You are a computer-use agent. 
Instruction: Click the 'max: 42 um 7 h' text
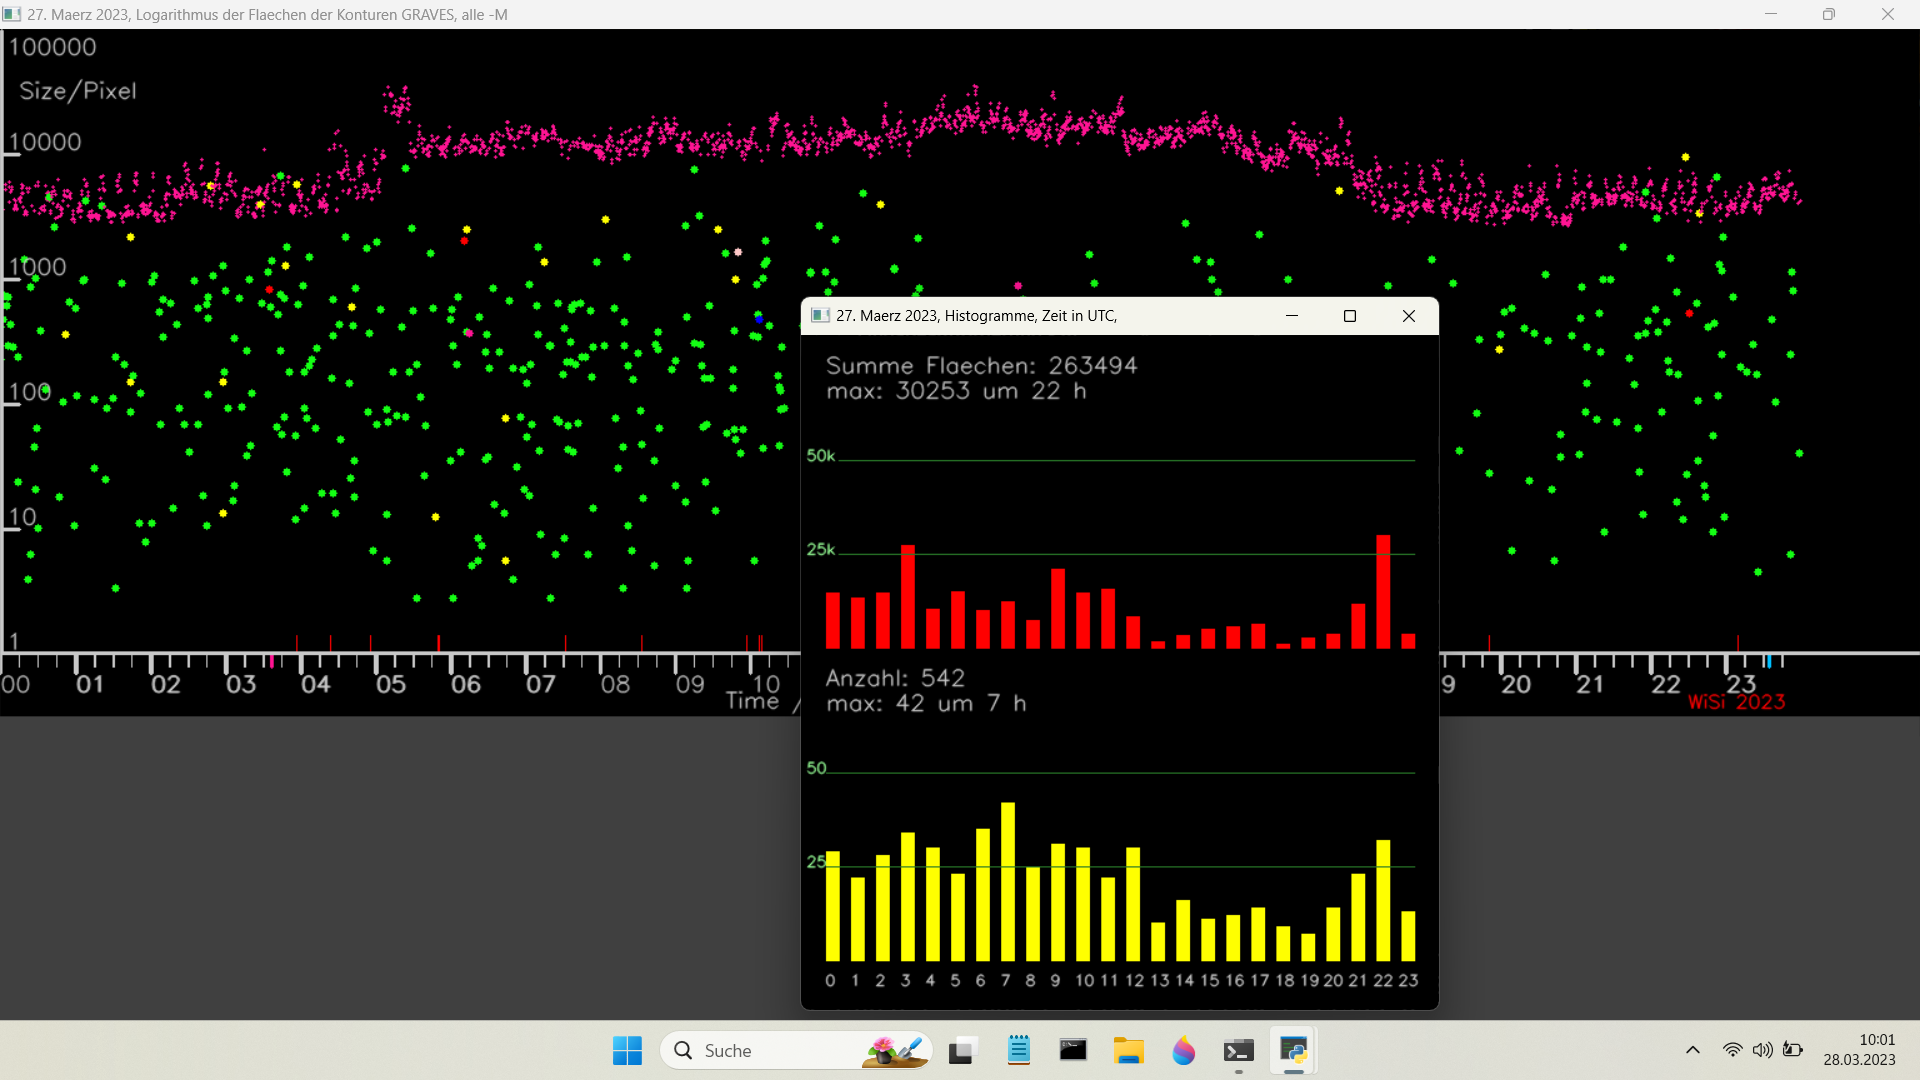tap(926, 703)
